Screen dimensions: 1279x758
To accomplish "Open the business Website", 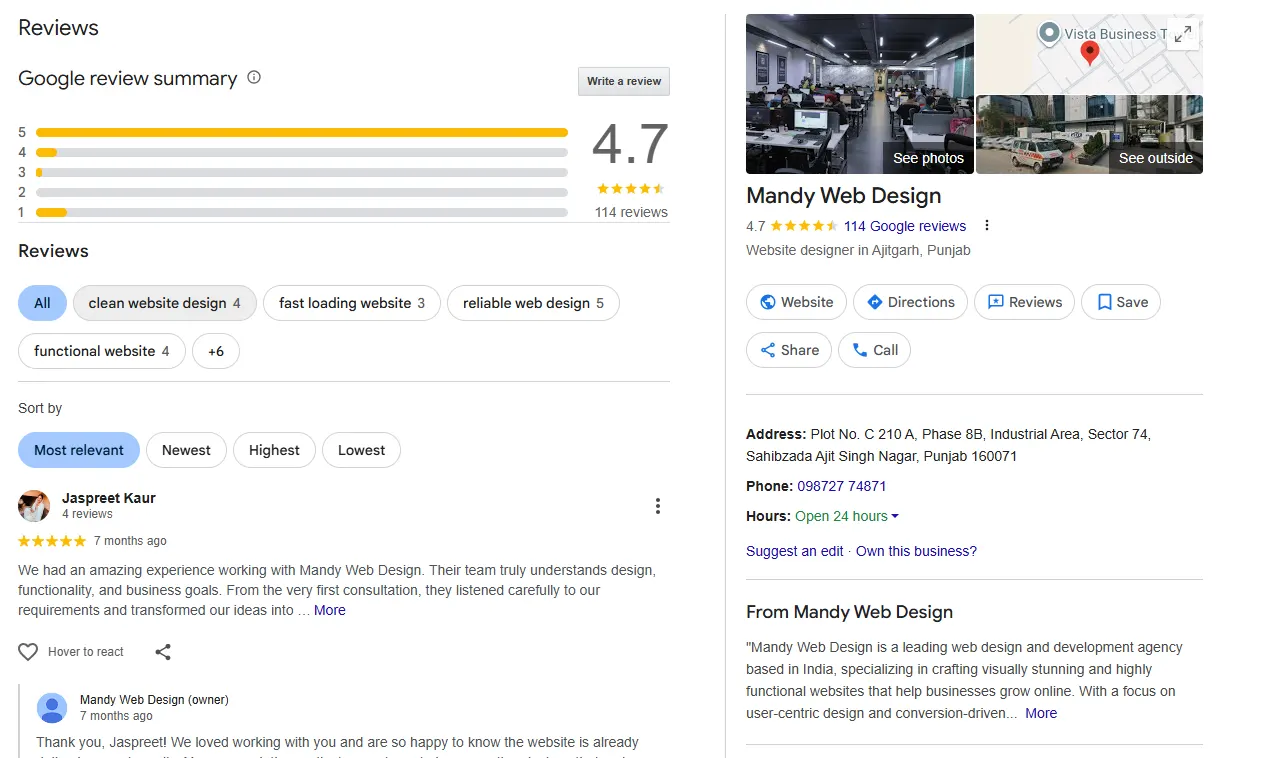I will 796,302.
